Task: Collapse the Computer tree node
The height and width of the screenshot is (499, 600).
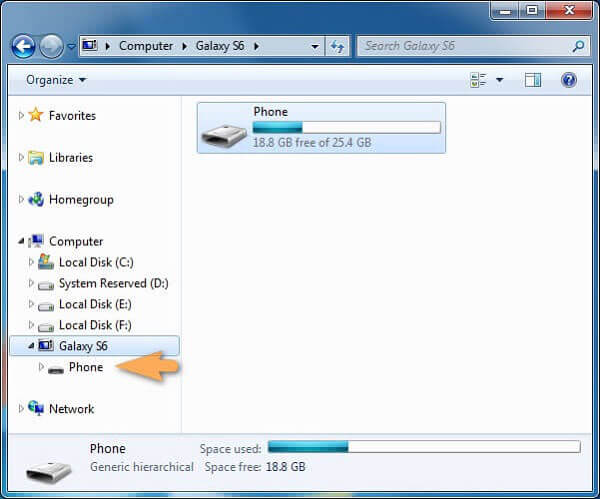Action: coord(21,241)
